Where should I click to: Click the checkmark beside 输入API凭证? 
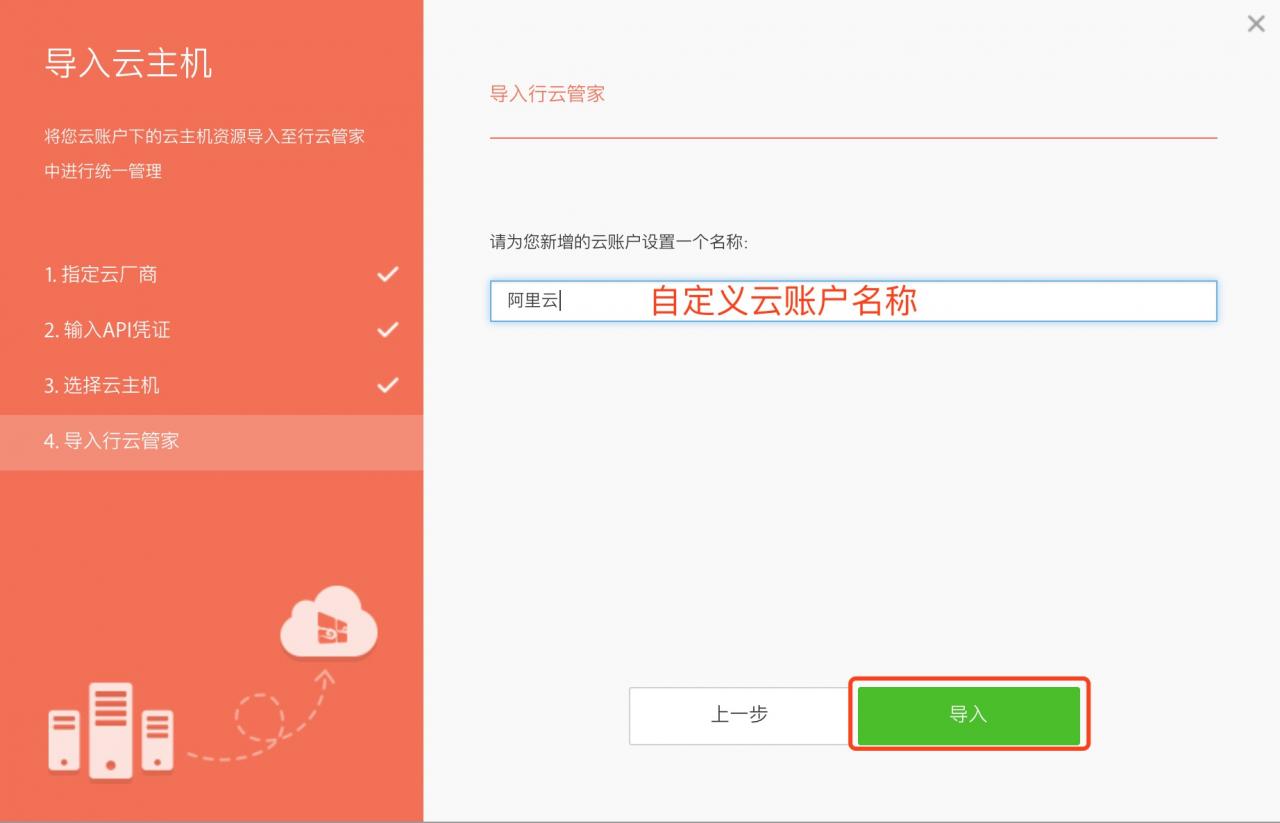click(x=387, y=329)
